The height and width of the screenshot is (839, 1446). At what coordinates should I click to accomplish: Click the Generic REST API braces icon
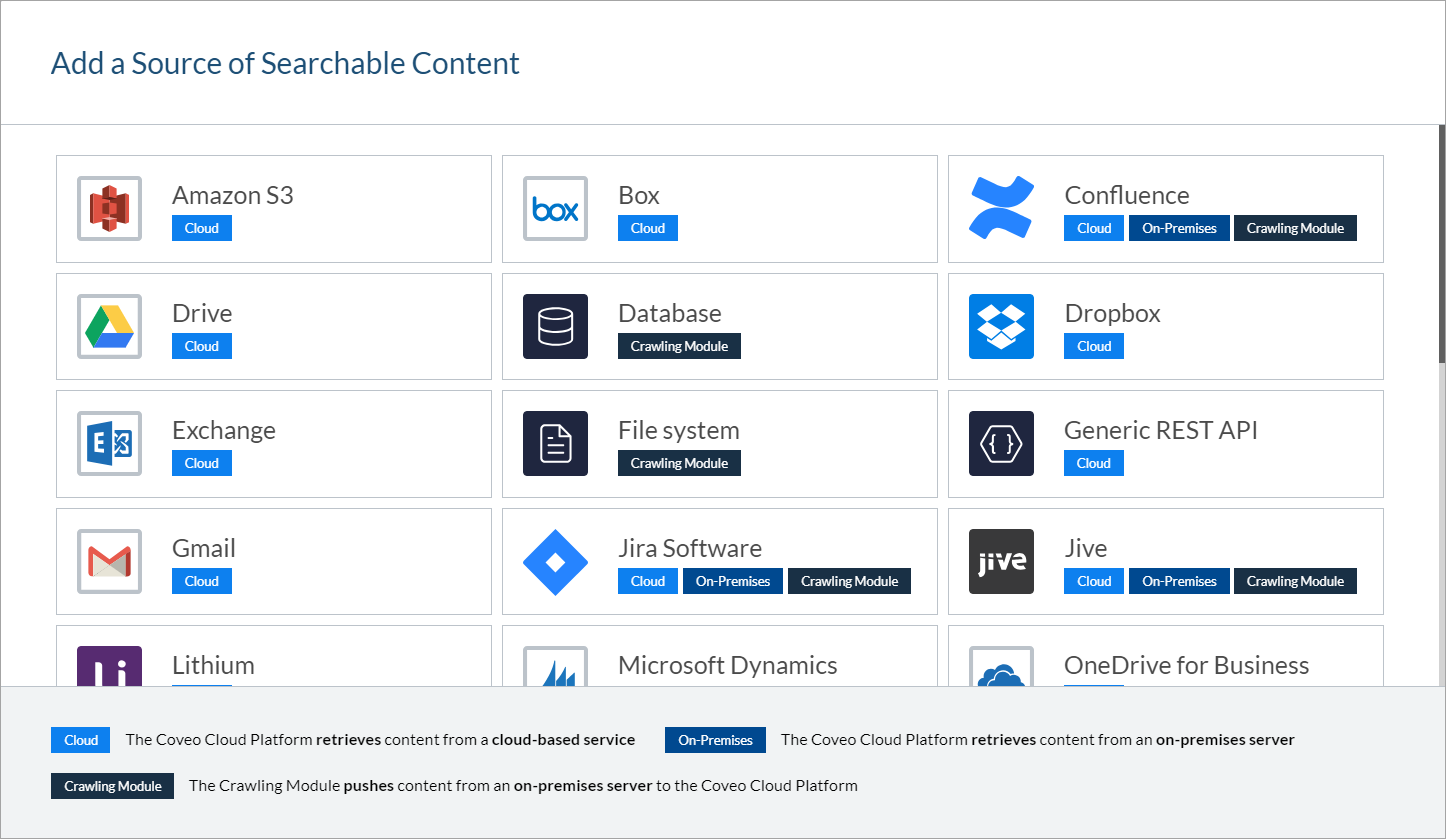click(1001, 443)
